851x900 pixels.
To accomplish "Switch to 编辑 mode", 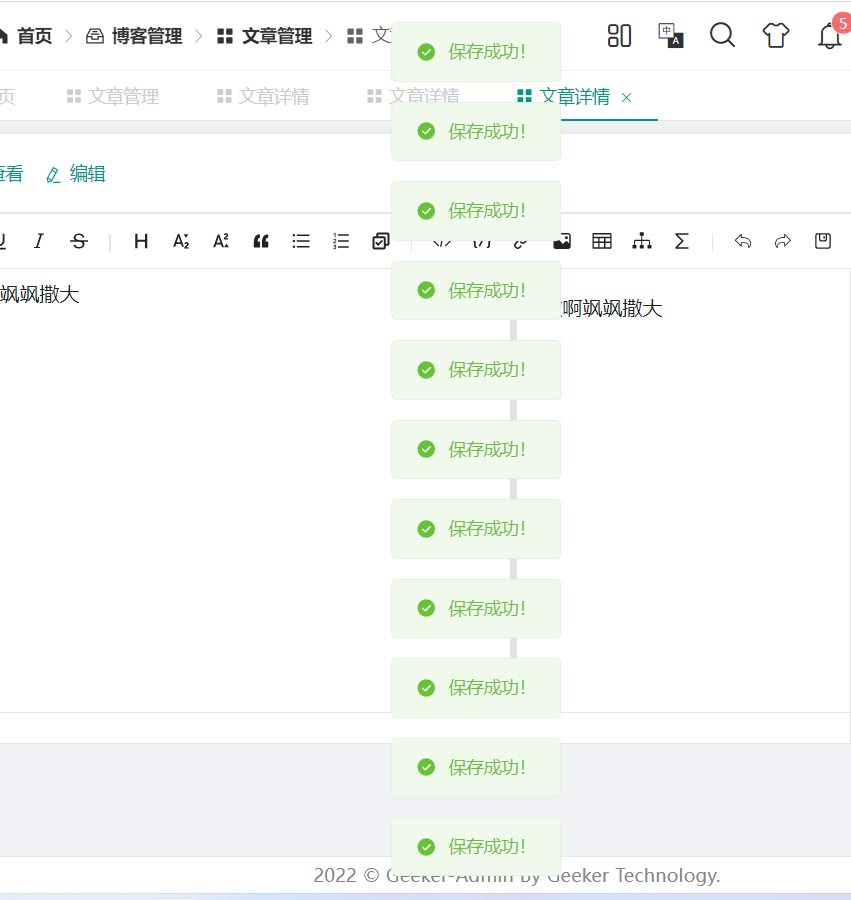I will 76,174.
